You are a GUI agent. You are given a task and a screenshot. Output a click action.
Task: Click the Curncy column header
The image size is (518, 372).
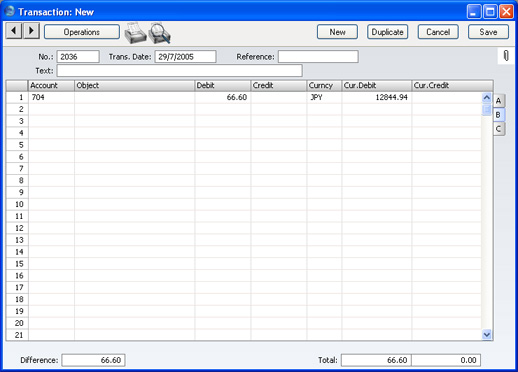[324, 86]
